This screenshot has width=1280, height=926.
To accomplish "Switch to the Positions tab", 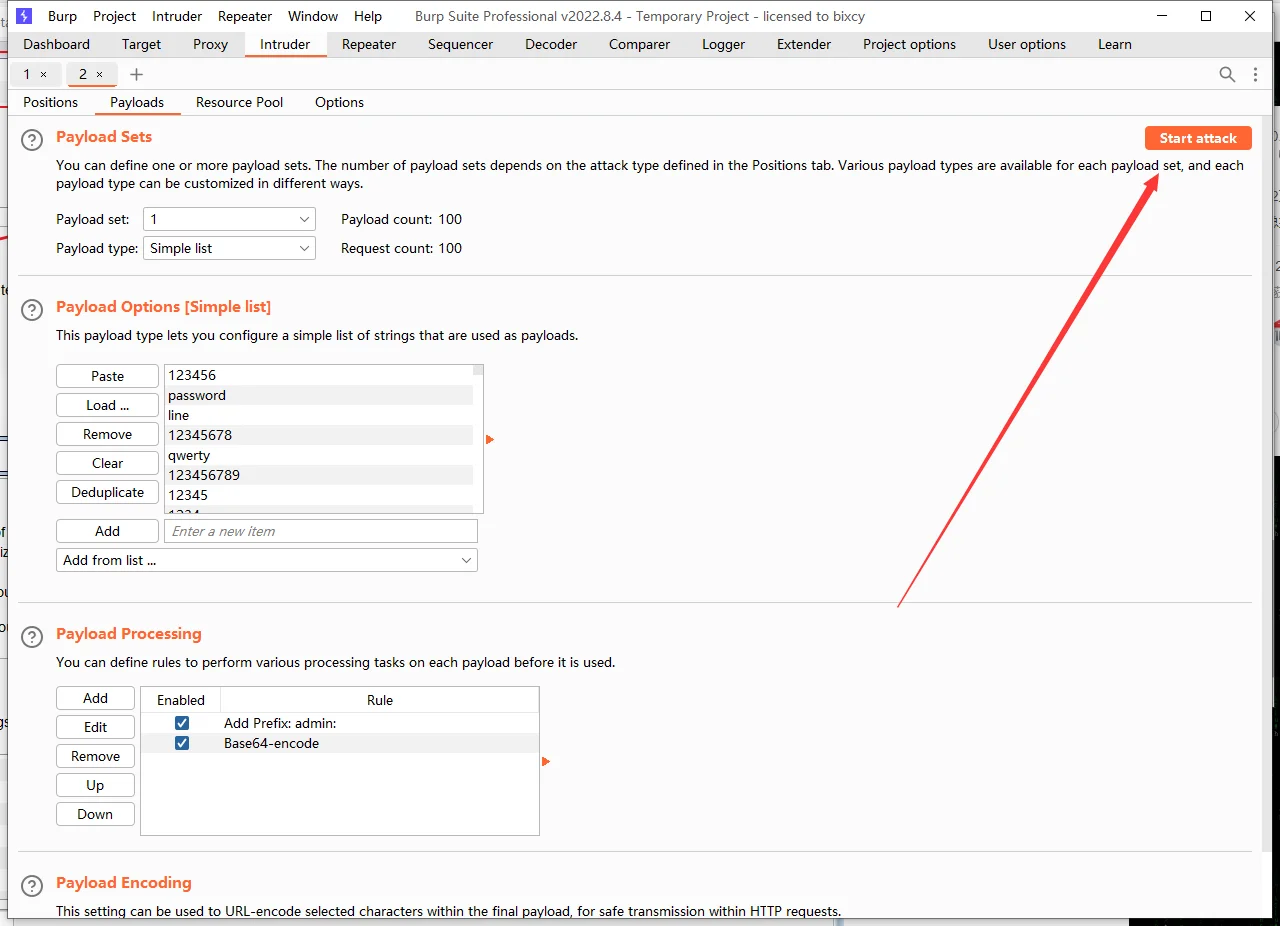I will (50, 102).
